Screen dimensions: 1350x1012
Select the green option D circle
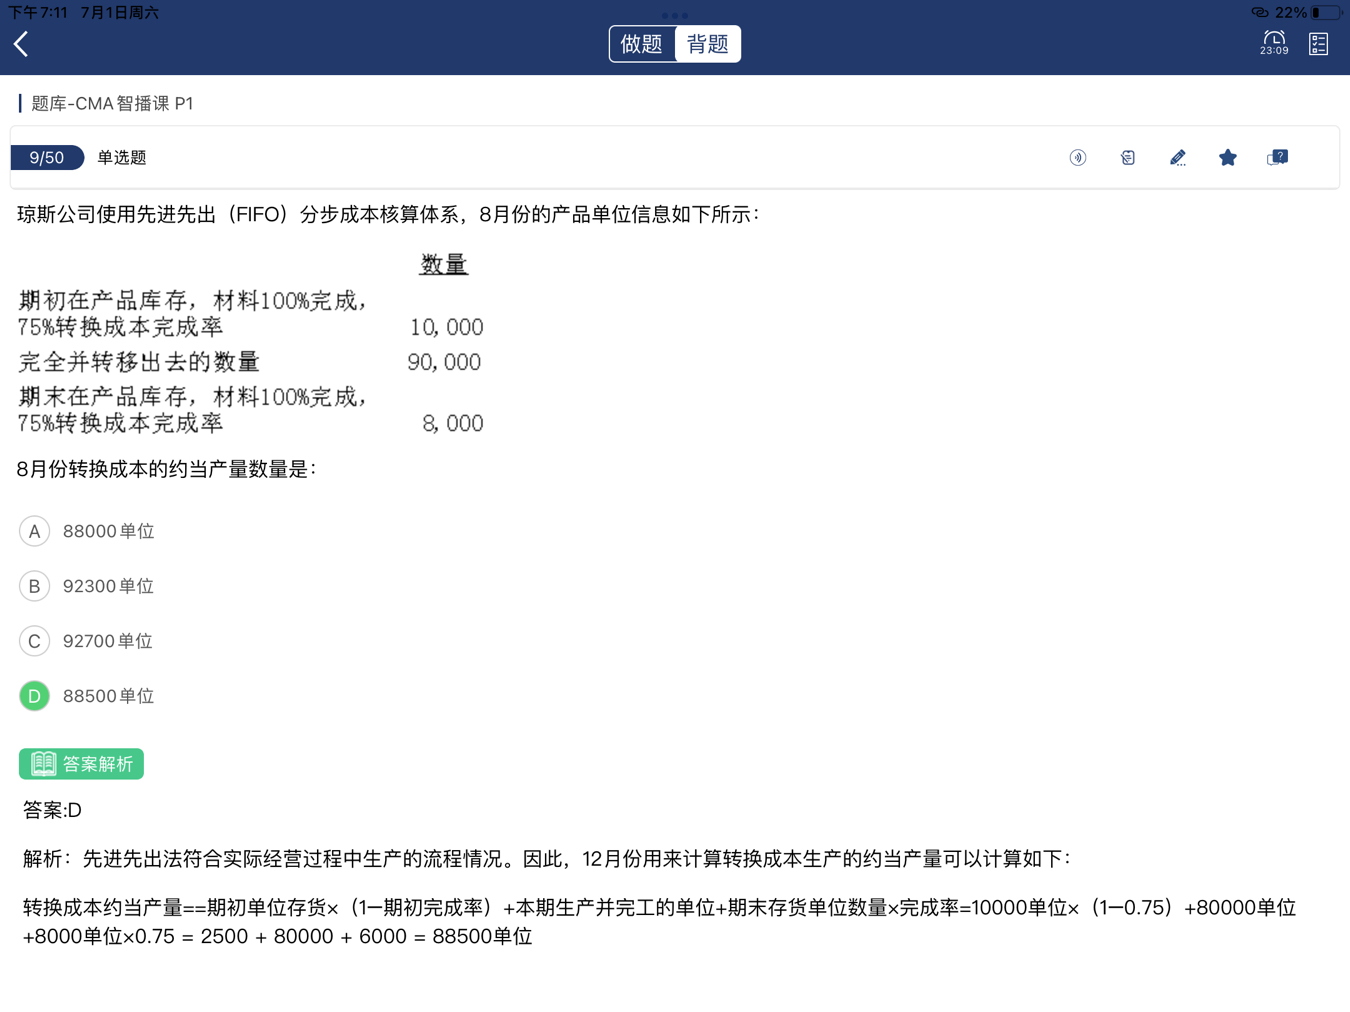click(x=34, y=696)
